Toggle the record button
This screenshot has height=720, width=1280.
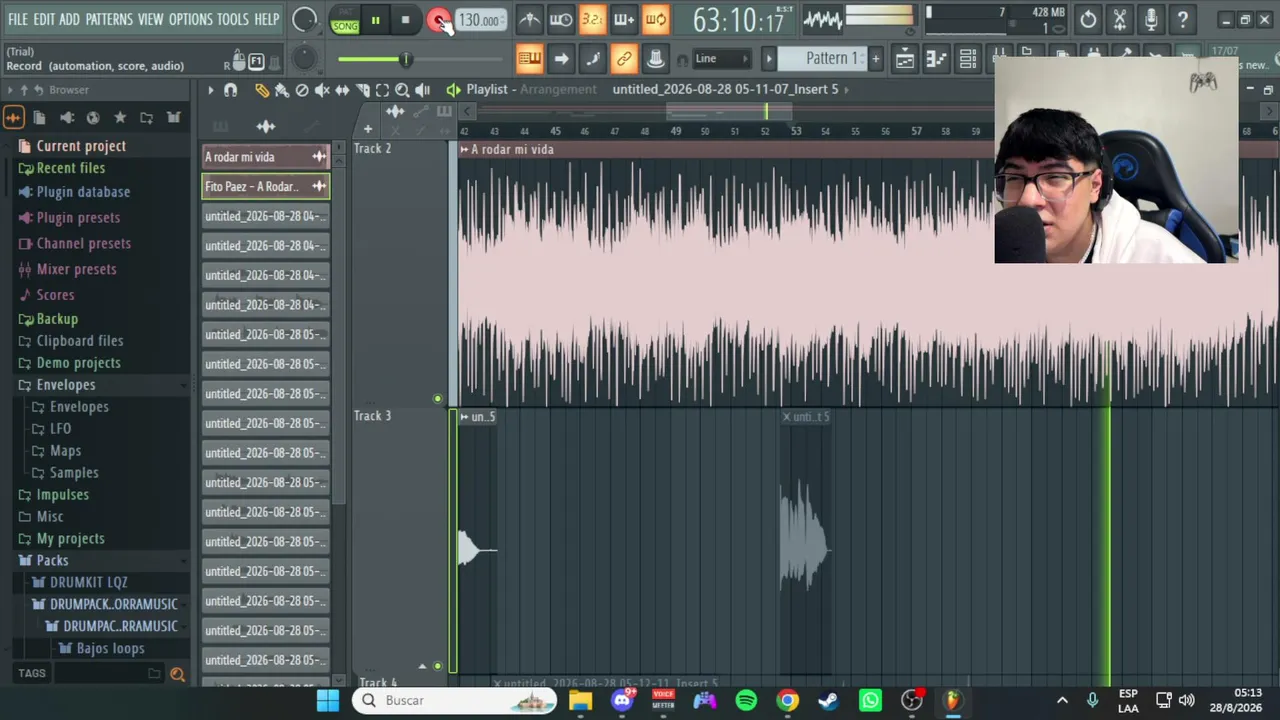tap(438, 20)
